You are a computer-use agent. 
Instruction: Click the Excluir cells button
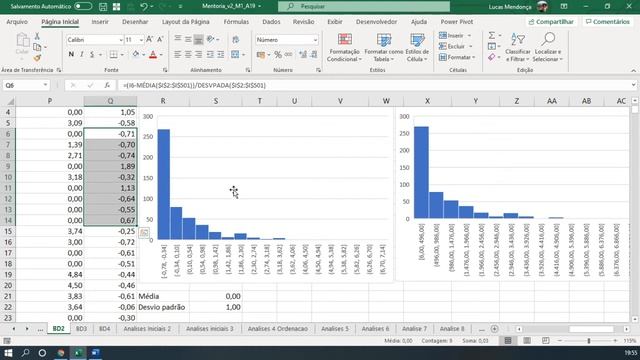(x=455, y=47)
